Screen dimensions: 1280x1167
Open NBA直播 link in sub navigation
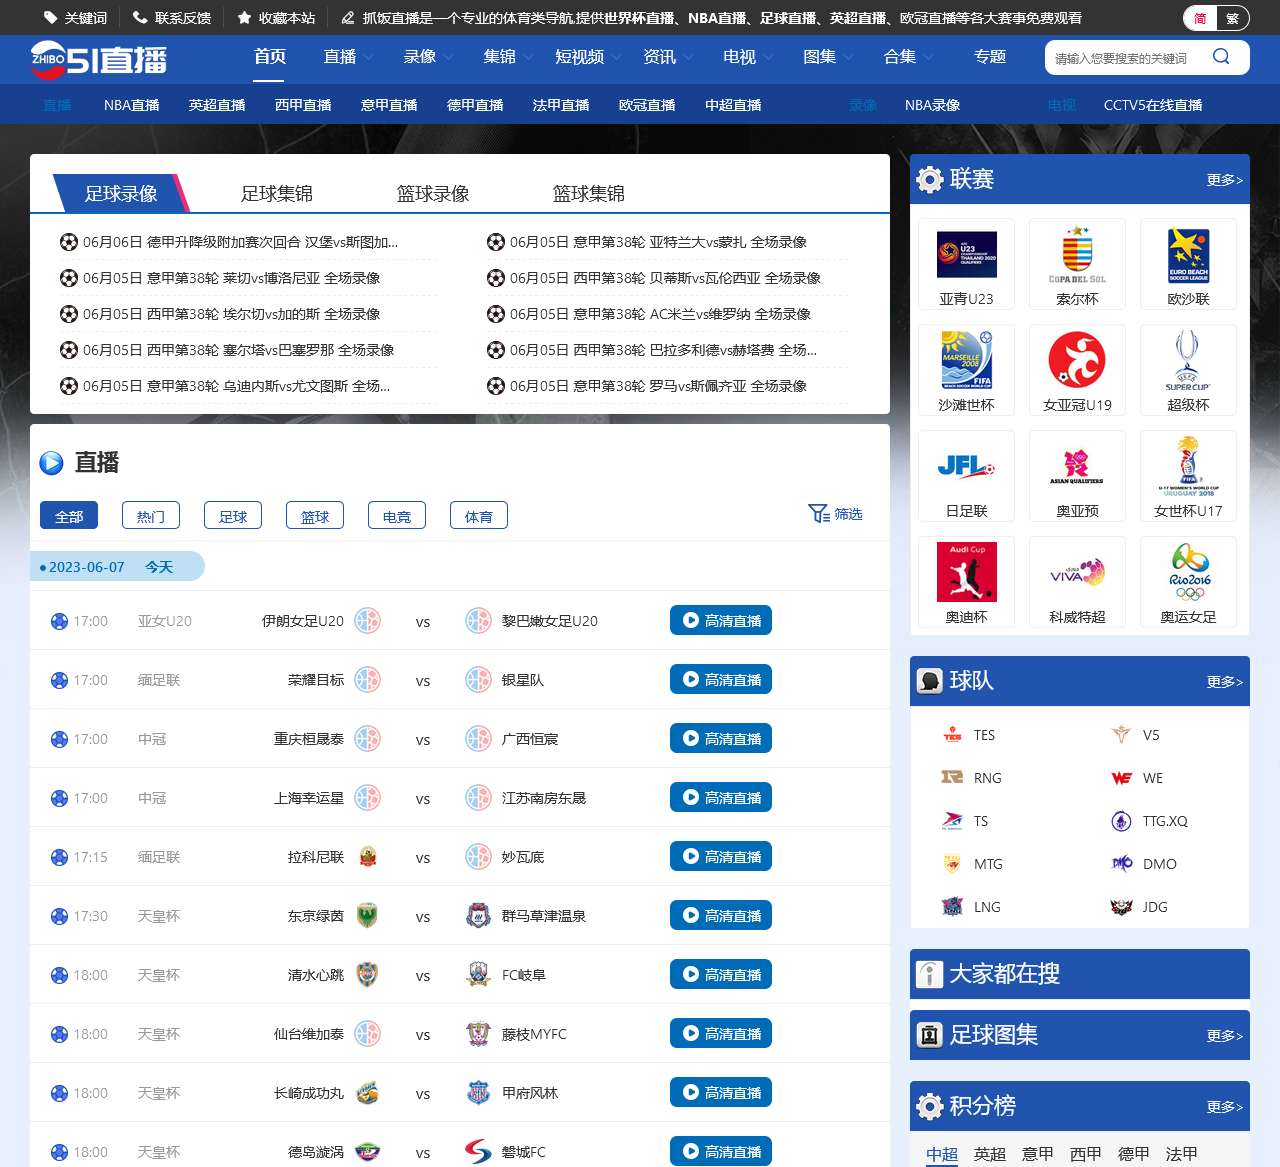pyautogui.click(x=131, y=105)
